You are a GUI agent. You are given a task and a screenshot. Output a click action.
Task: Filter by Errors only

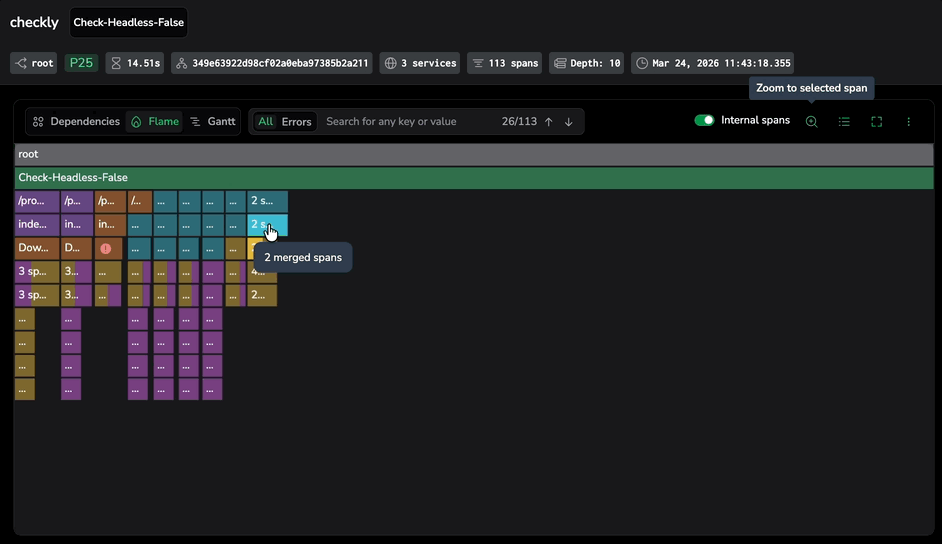tap(296, 122)
